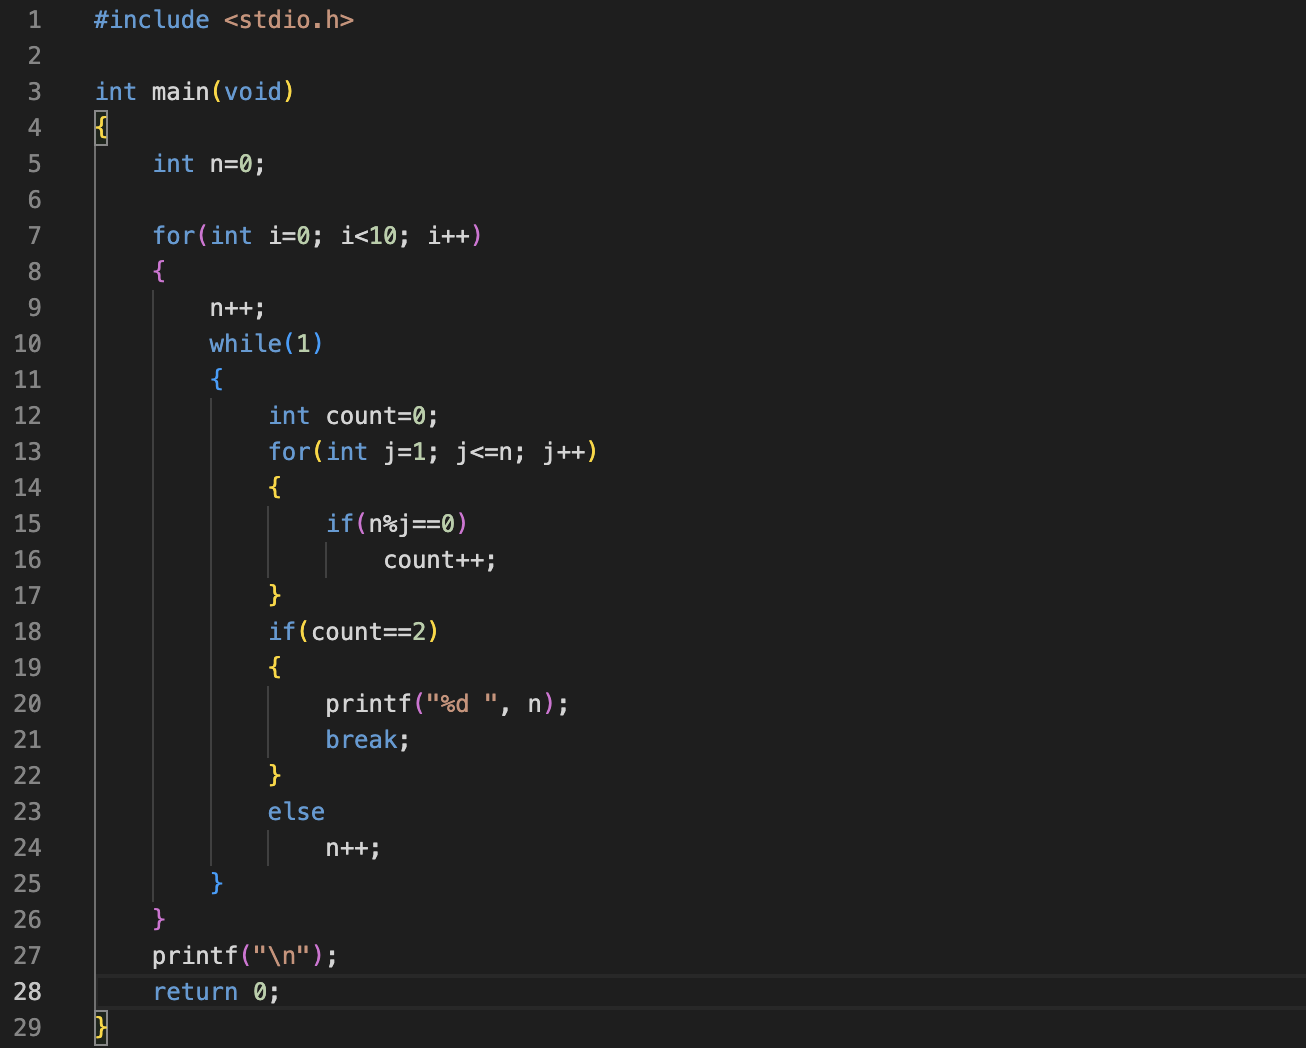
Task: Select line number 10 in the gutter
Action: click(28, 344)
